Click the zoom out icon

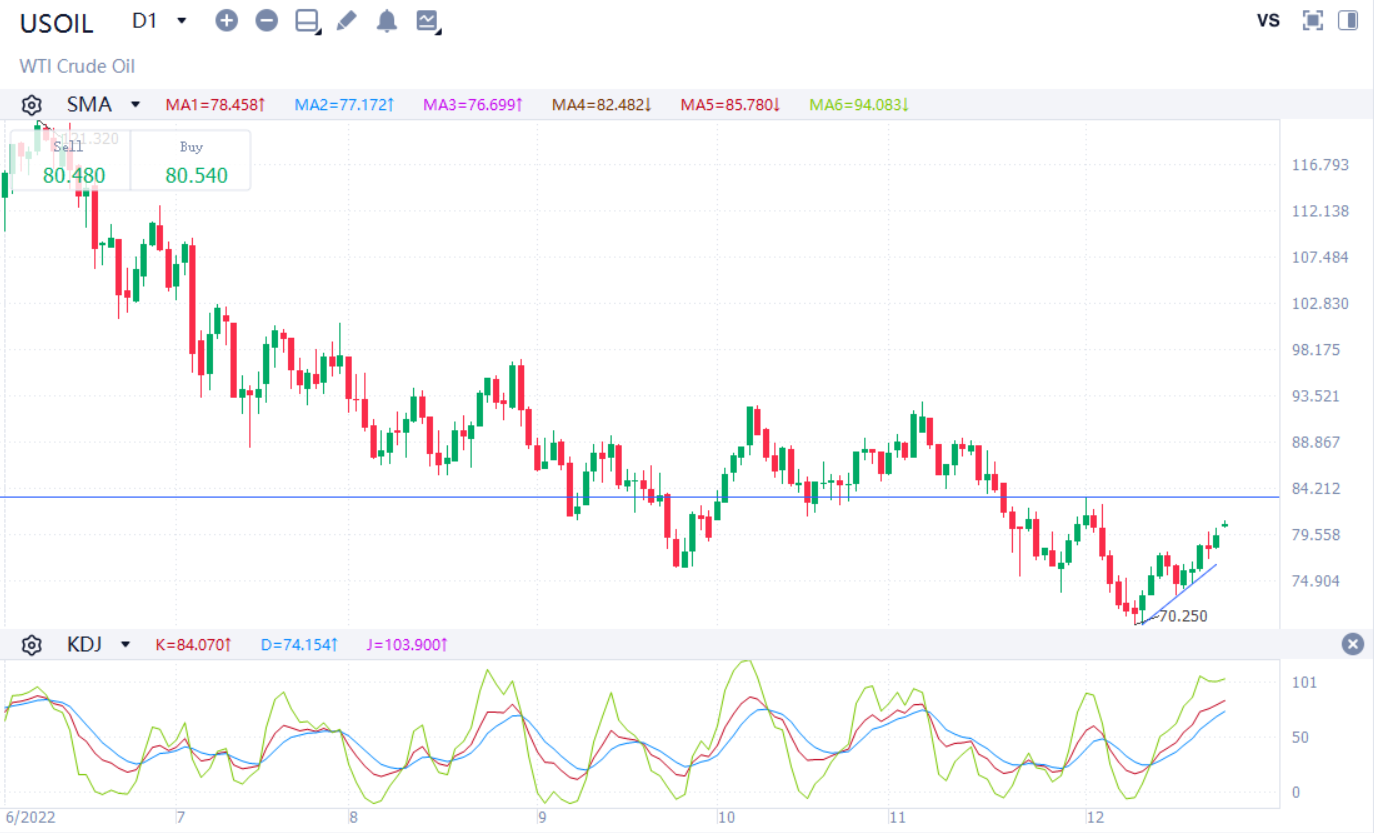(x=266, y=19)
